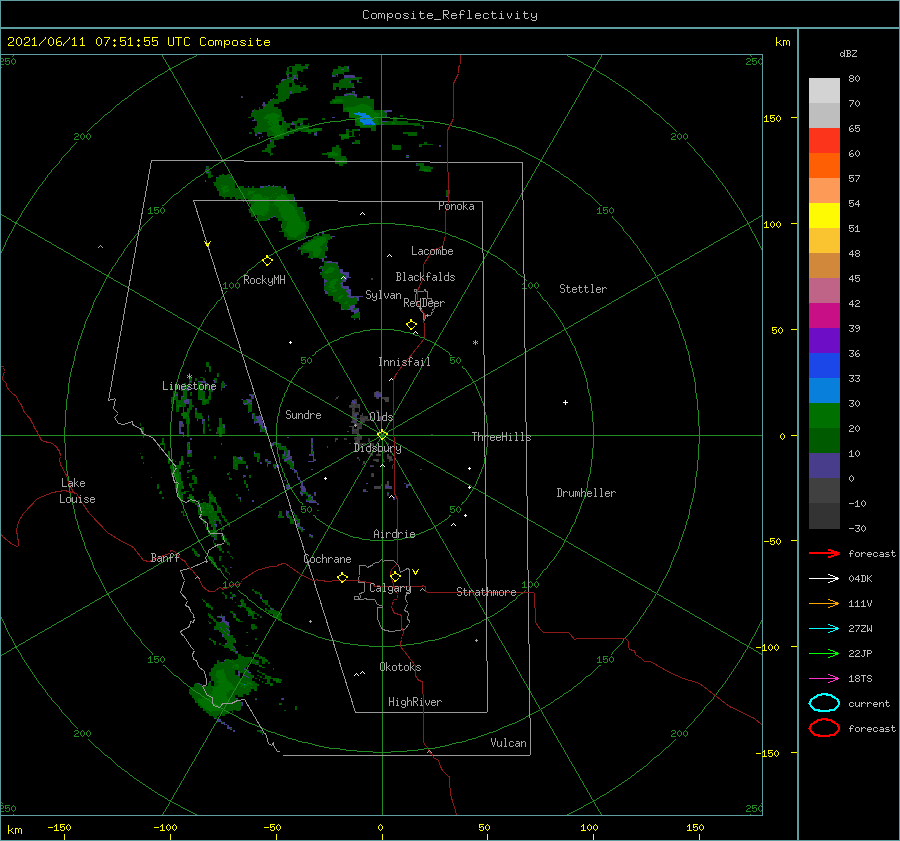Click the Sundre town label
The height and width of the screenshot is (841, 900).
pyautogui.click(x=303, y=414)
